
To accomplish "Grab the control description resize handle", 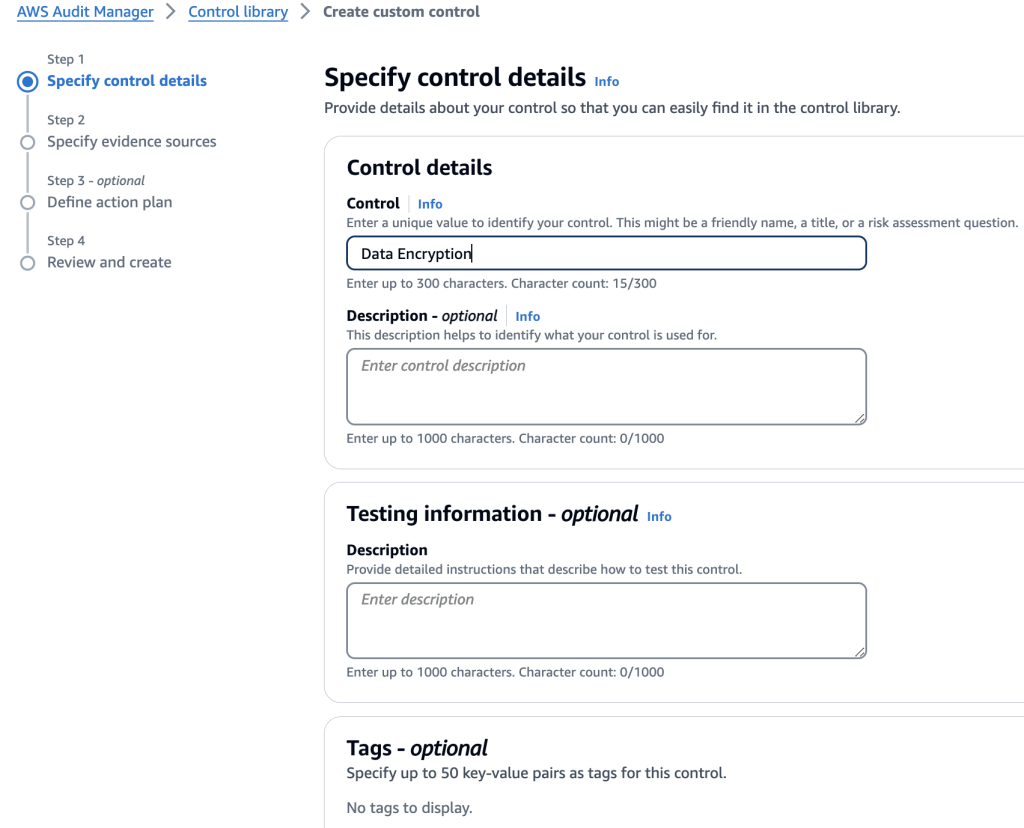I will click(860, 418).
